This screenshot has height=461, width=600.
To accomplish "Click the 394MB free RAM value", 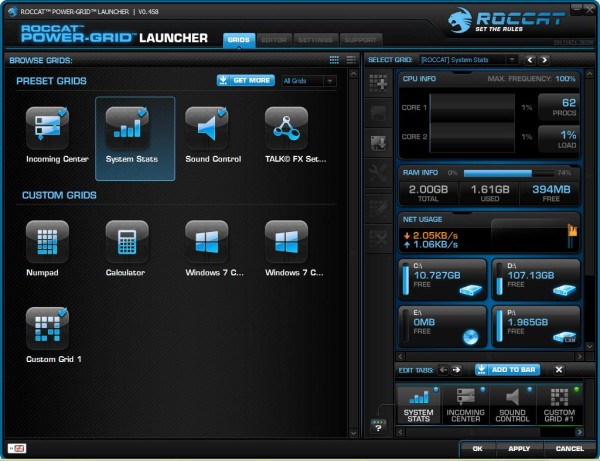I will tap(551, 189).
